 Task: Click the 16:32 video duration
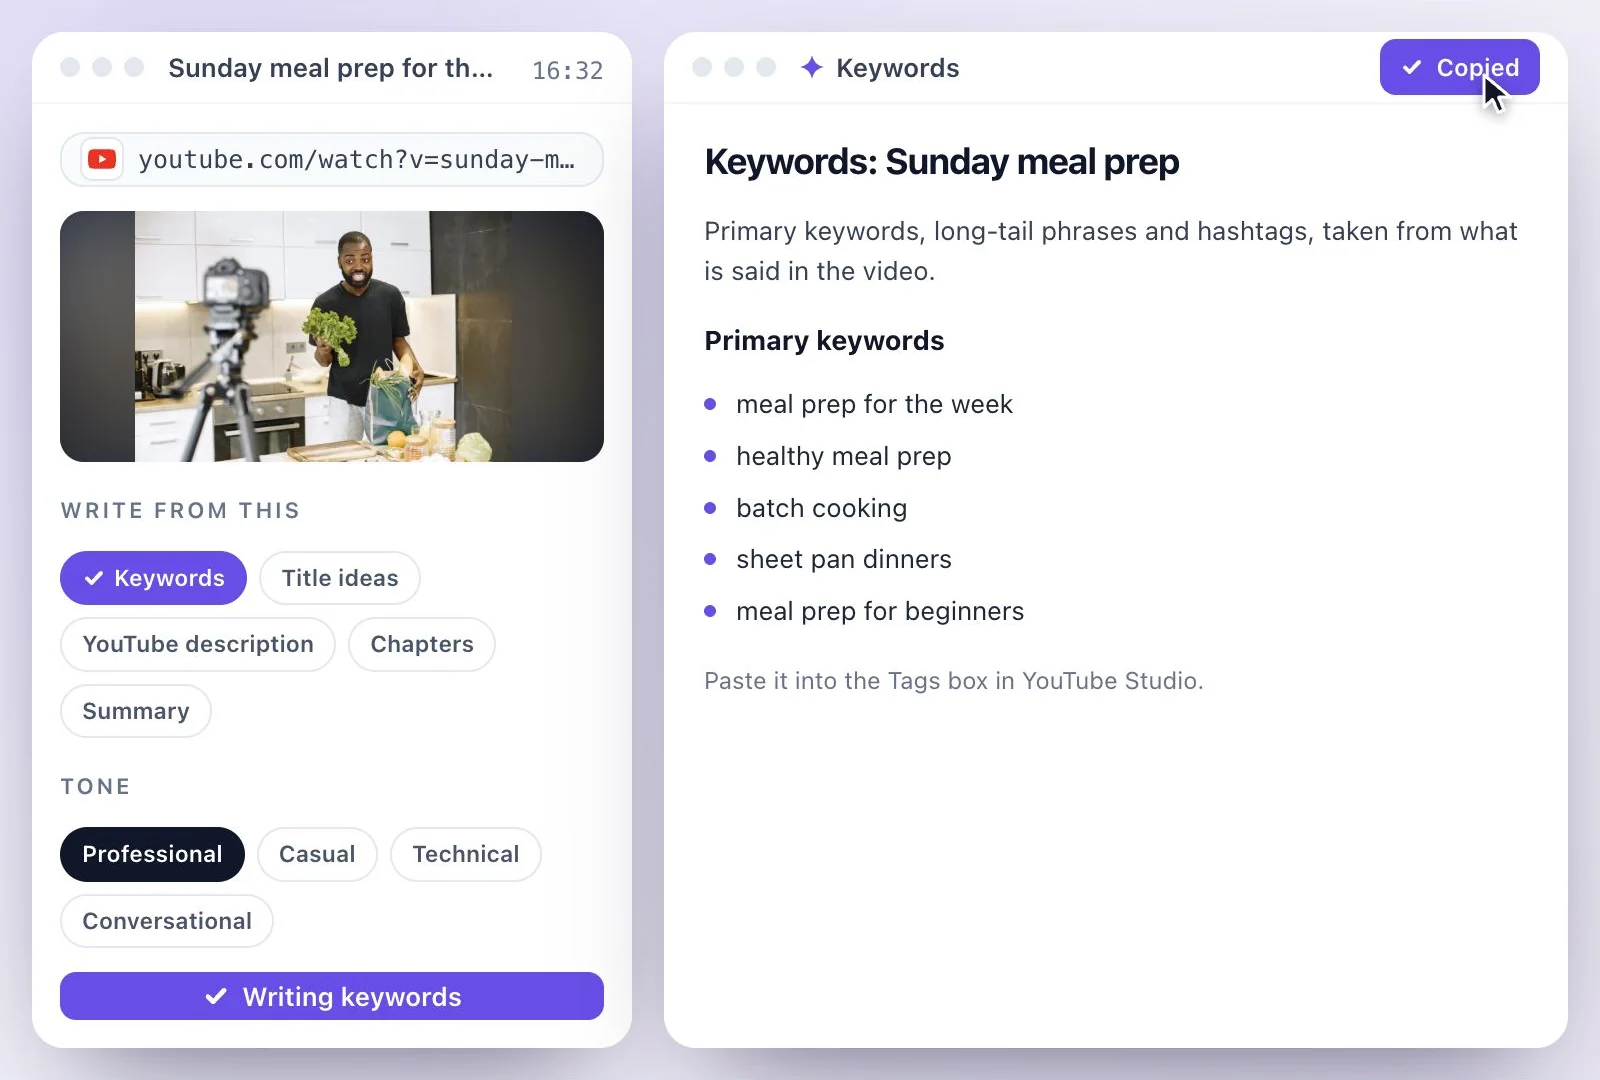[567, 70]
